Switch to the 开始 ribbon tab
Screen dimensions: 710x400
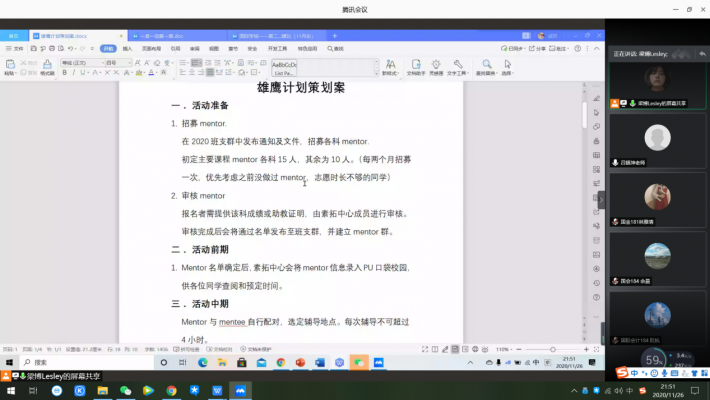tap(108, 48)
